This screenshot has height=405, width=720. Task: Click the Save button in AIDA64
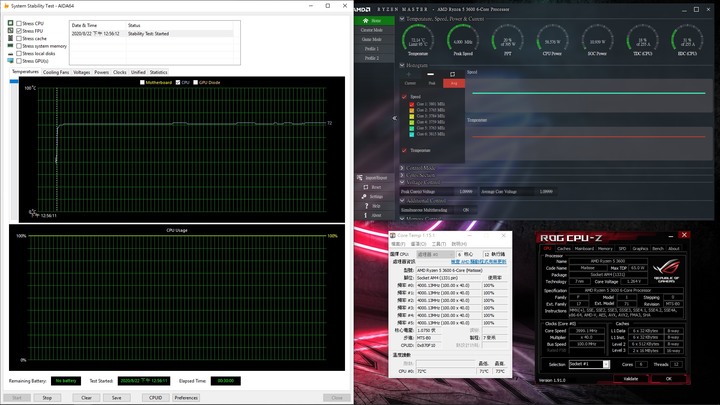coord(117,398)
